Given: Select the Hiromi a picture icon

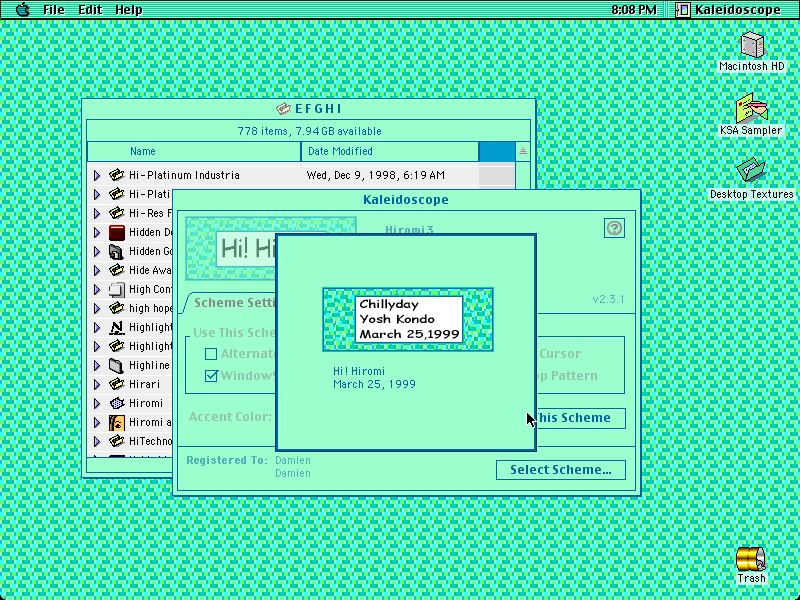Looking at the screenshot, I should coord(117,422).
